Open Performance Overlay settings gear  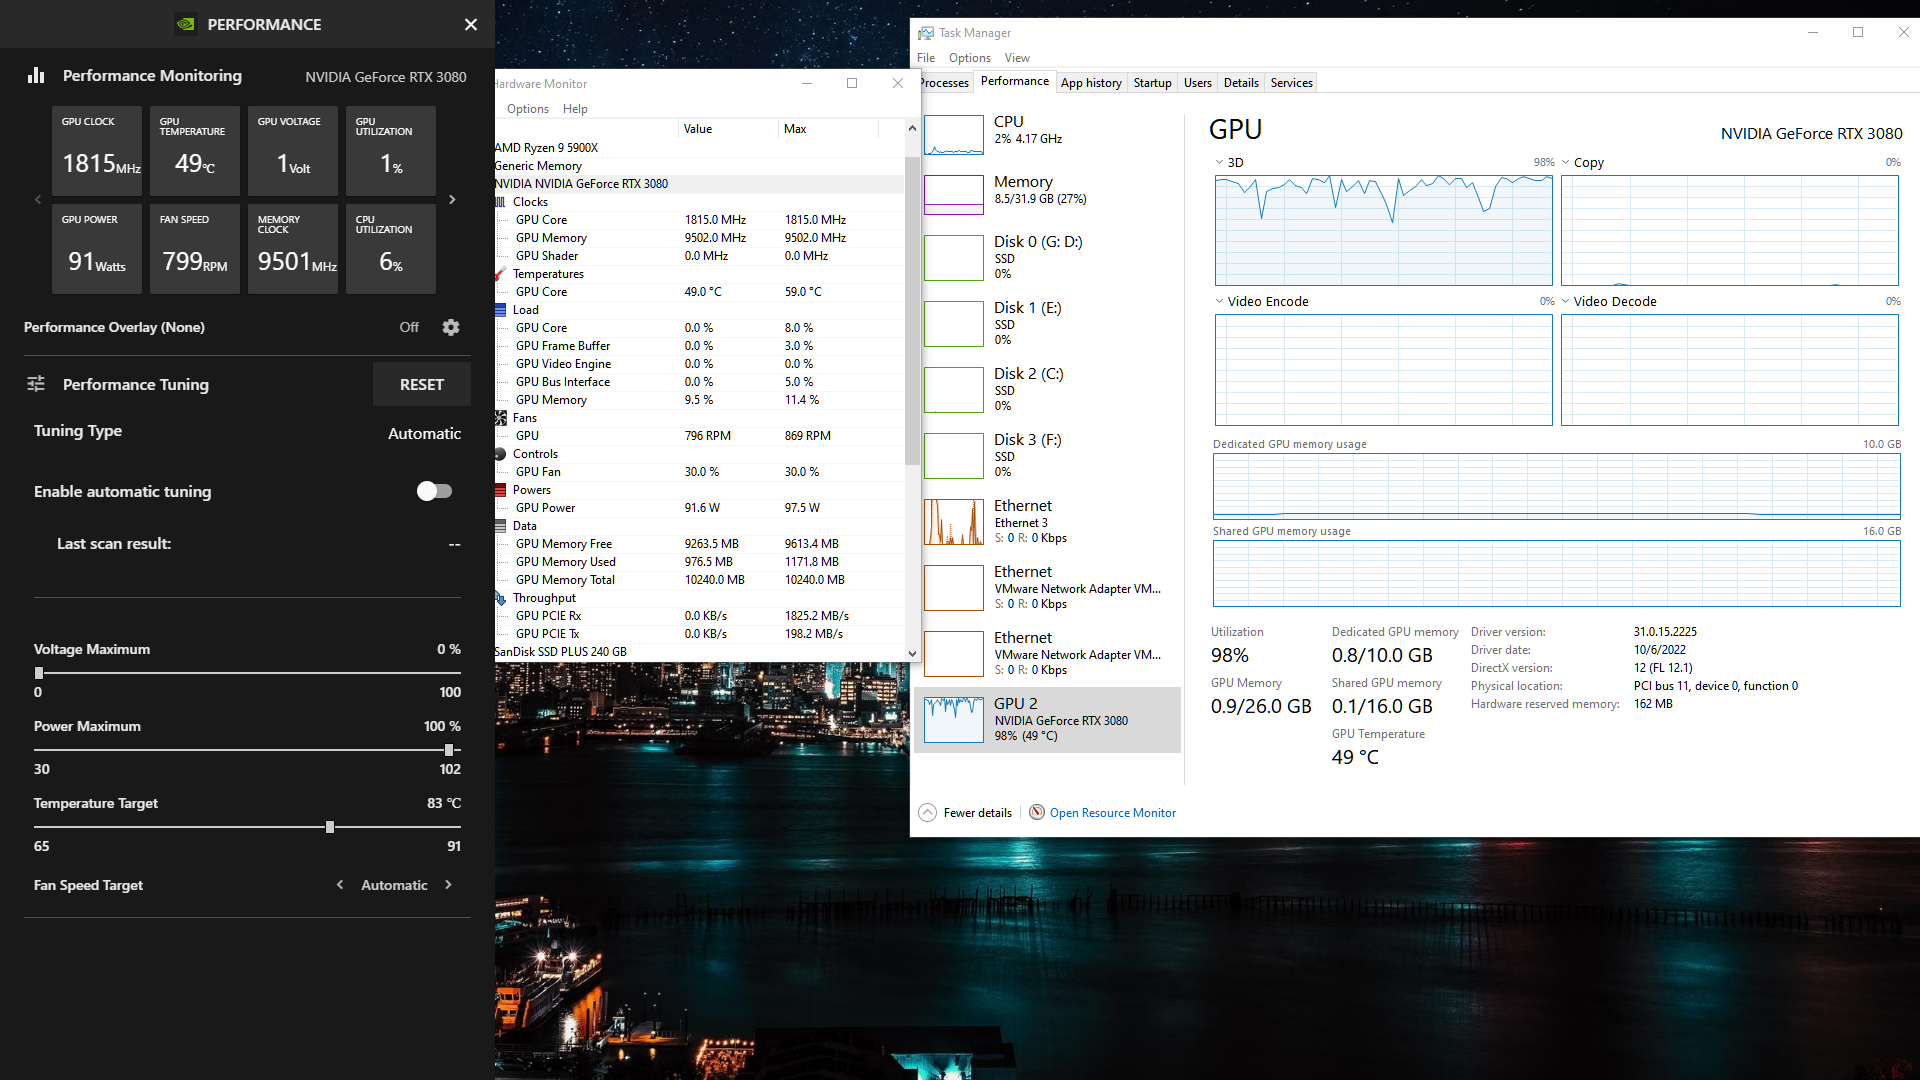tap(451, 327)
